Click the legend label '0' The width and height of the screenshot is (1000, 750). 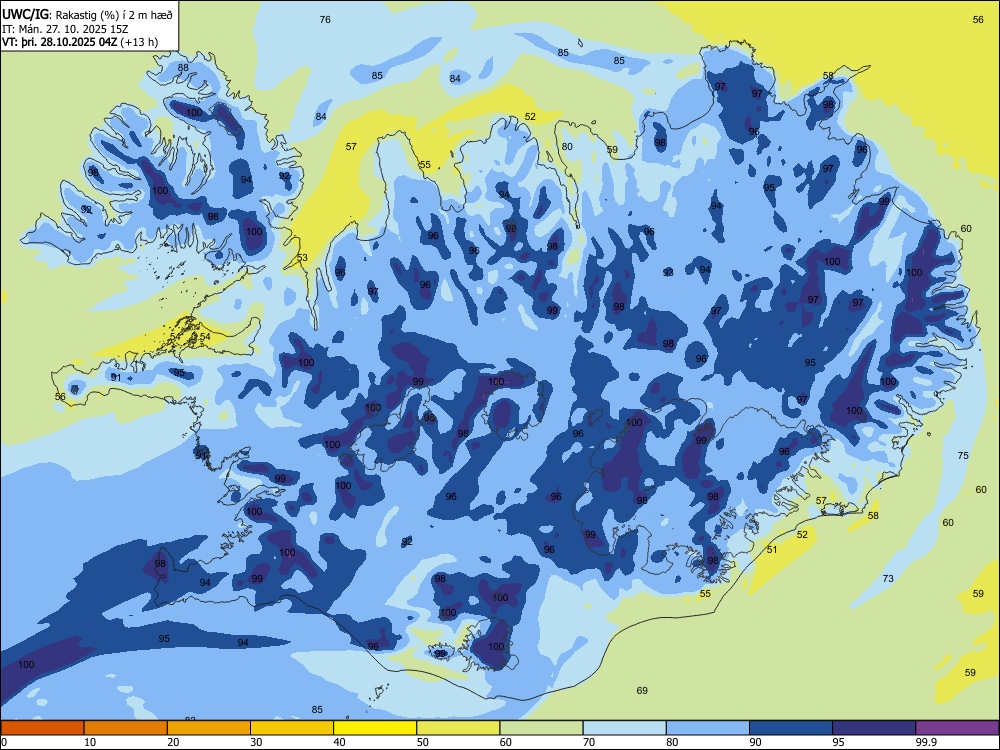(x=4, y=742)
